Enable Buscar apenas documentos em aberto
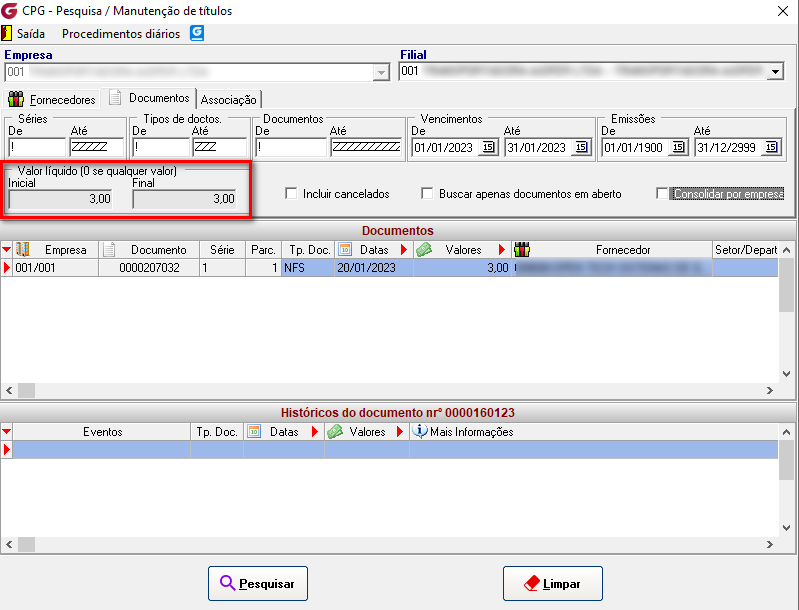The image size is (799, 610). [x=427, y=194]
